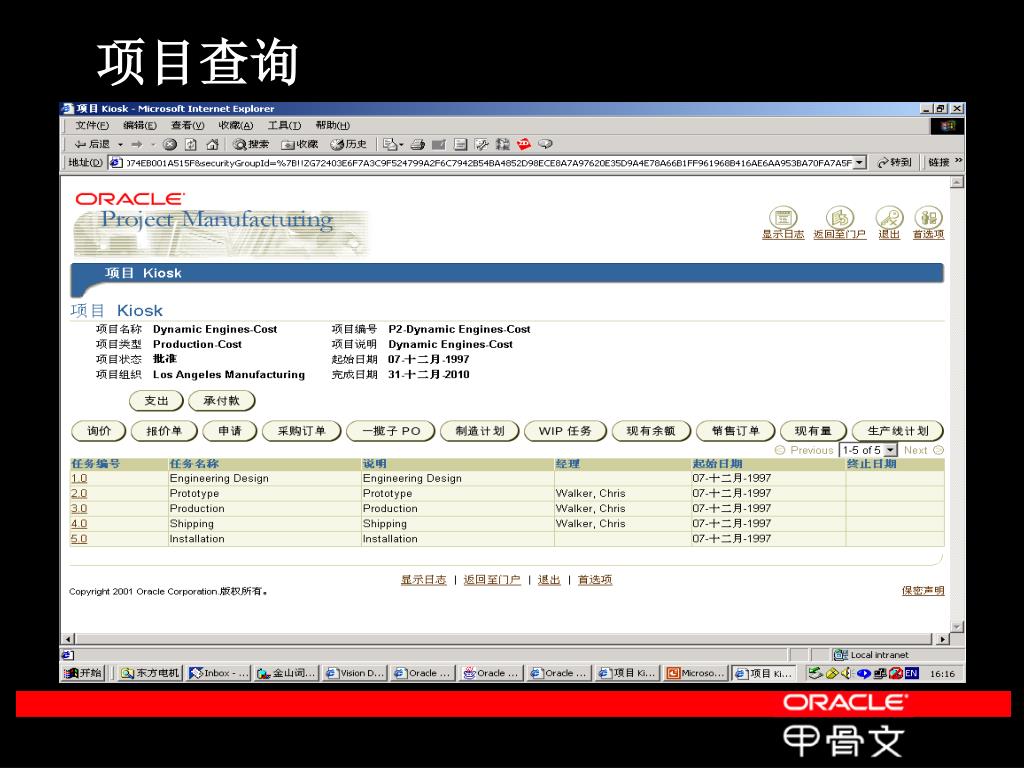Click the 销售订单 button

pos(735,431)
